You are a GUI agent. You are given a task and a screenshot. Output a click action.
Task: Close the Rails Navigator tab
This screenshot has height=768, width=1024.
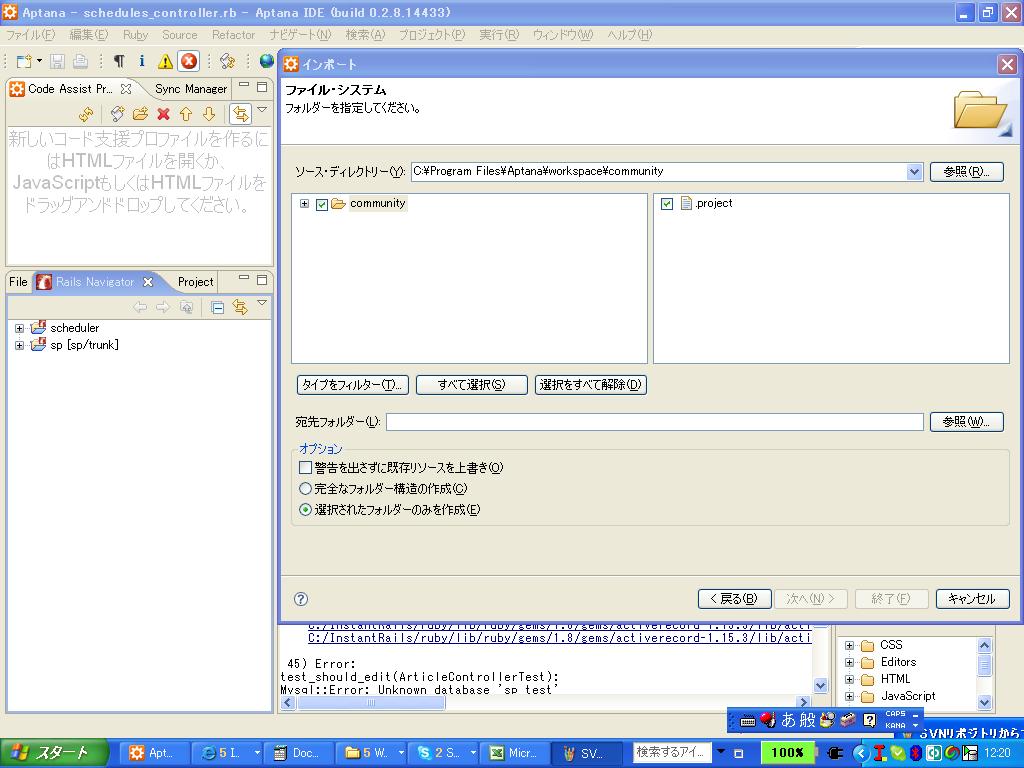tap(148, 282)
